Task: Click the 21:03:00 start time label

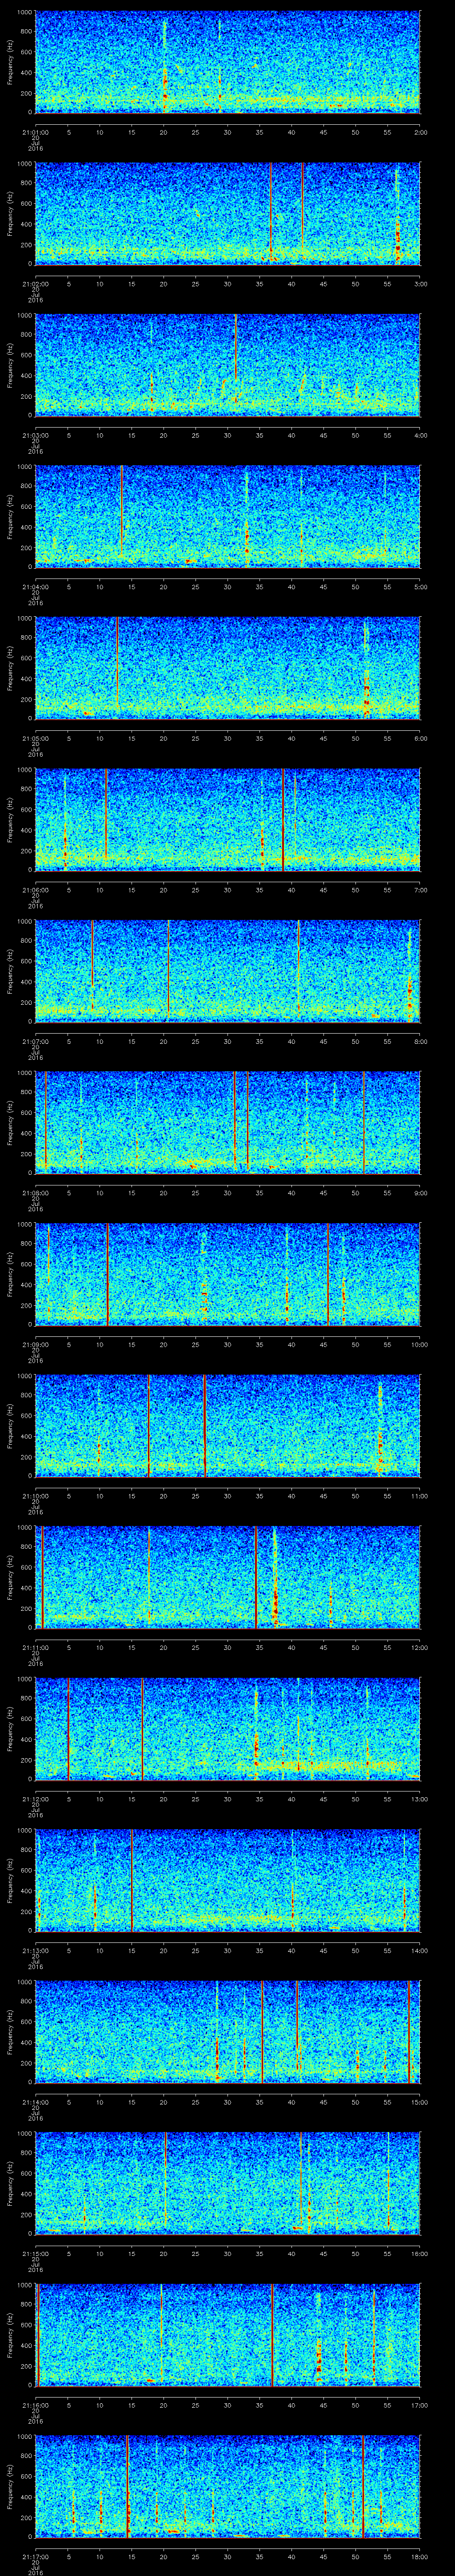Action: pos(35,435)
